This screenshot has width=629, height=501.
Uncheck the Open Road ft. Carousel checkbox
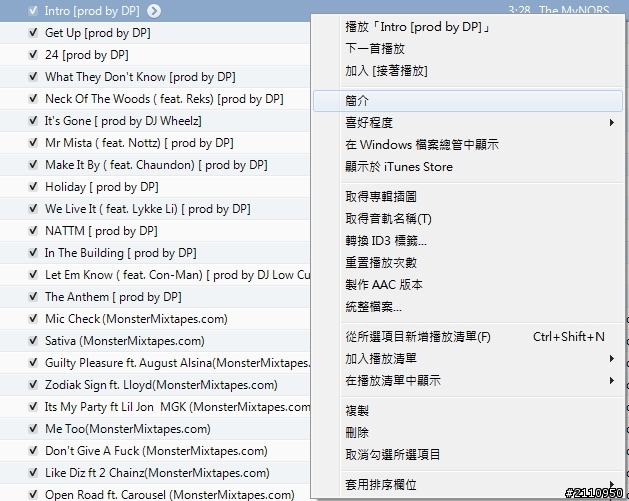click(33, 495)
